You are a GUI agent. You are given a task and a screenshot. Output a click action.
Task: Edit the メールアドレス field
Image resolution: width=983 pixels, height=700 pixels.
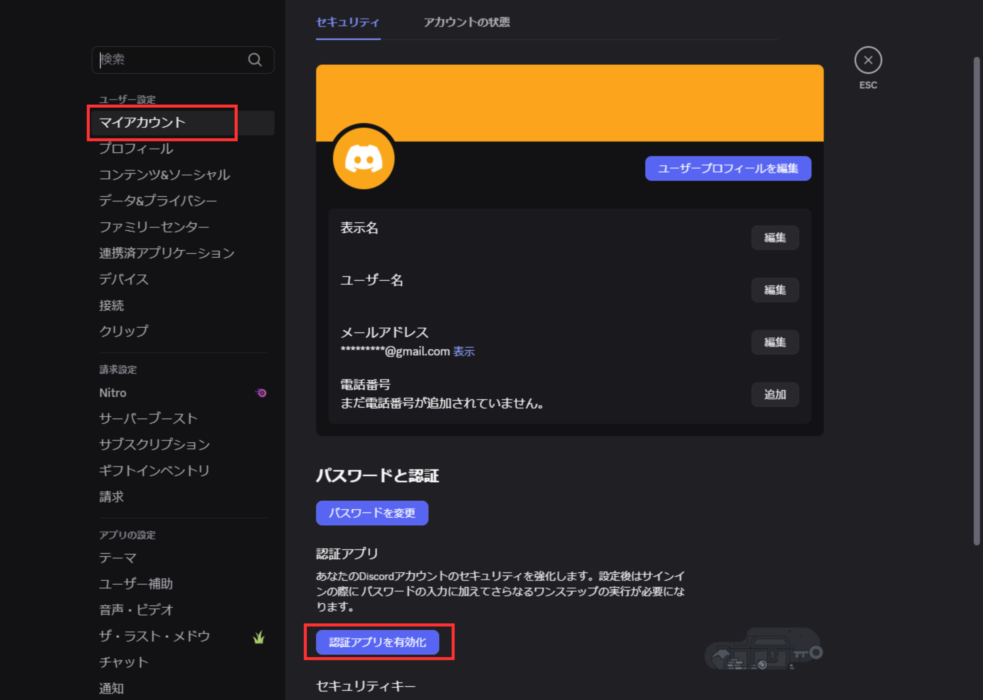point(775,342)
